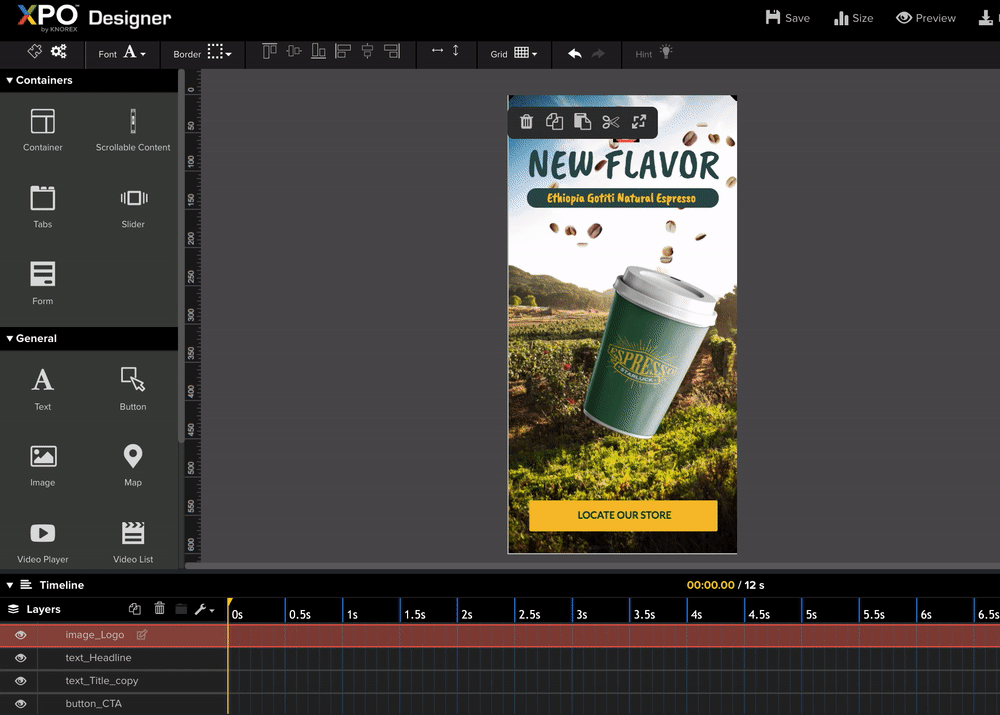Click the 2s mark on timeline ruler
The height and width of the screenshot is (715, 1000).
tap(467, 614)
